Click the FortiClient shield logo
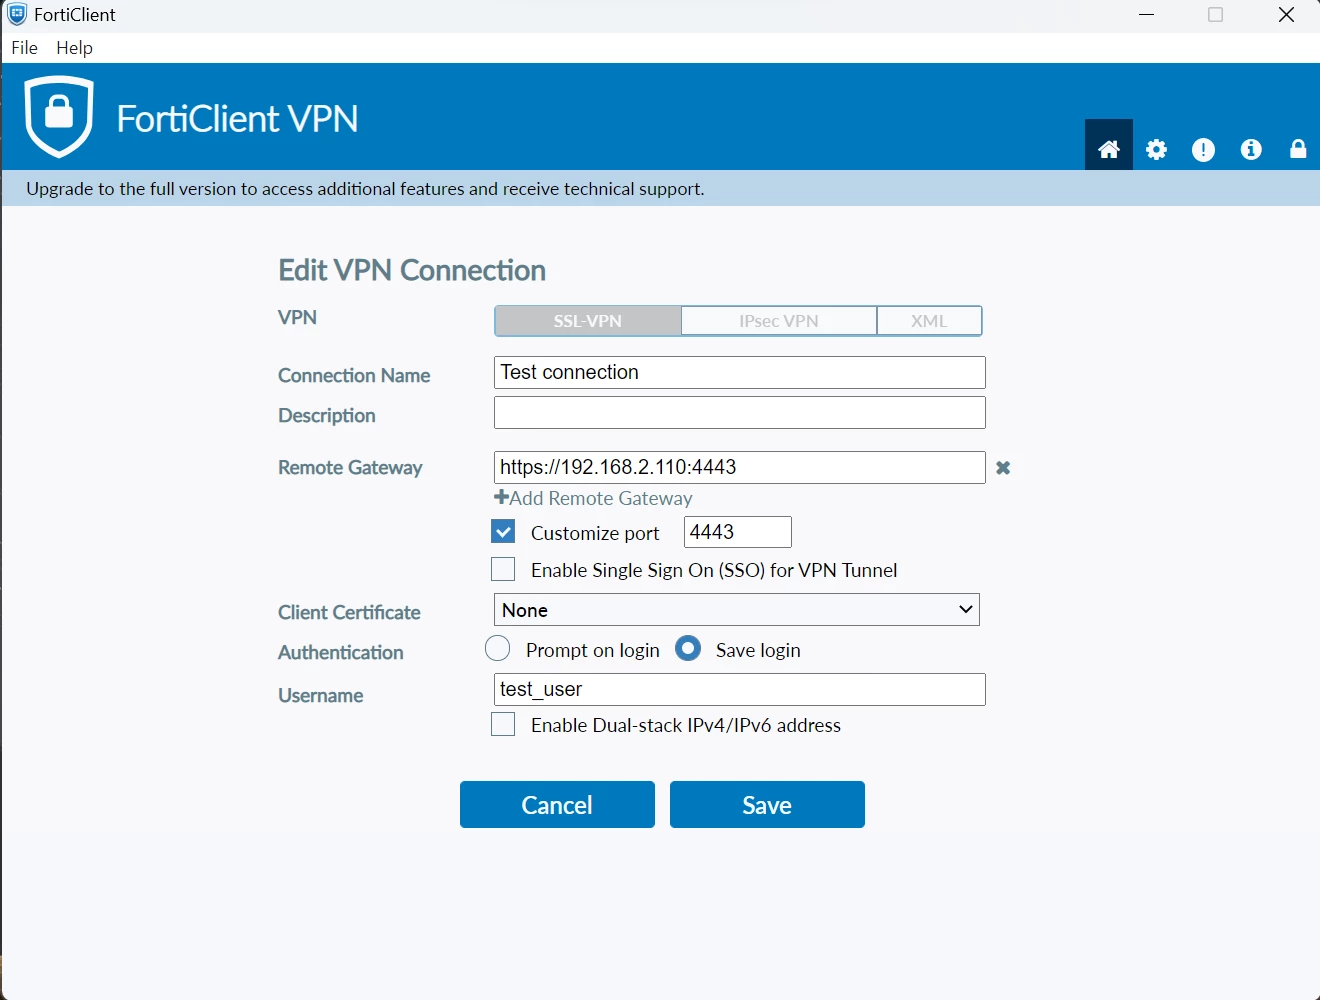 click(59, 116)
